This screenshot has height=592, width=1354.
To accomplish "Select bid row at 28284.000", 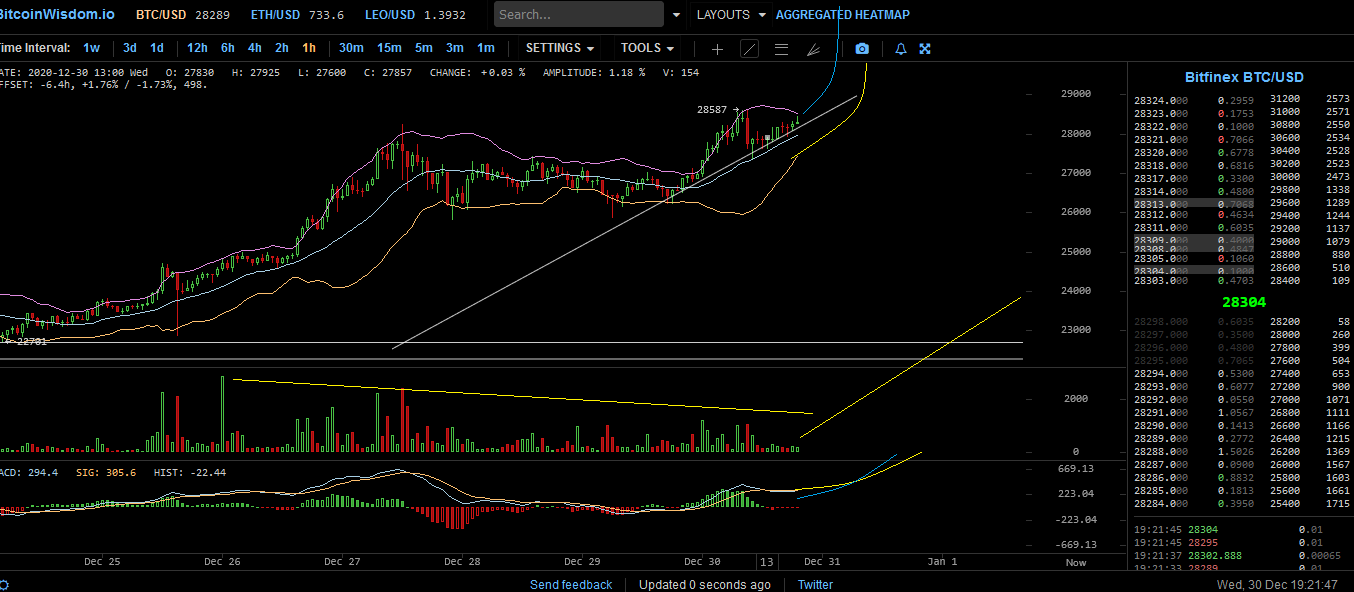I will pyautogui.click(x=1196, y=503).
